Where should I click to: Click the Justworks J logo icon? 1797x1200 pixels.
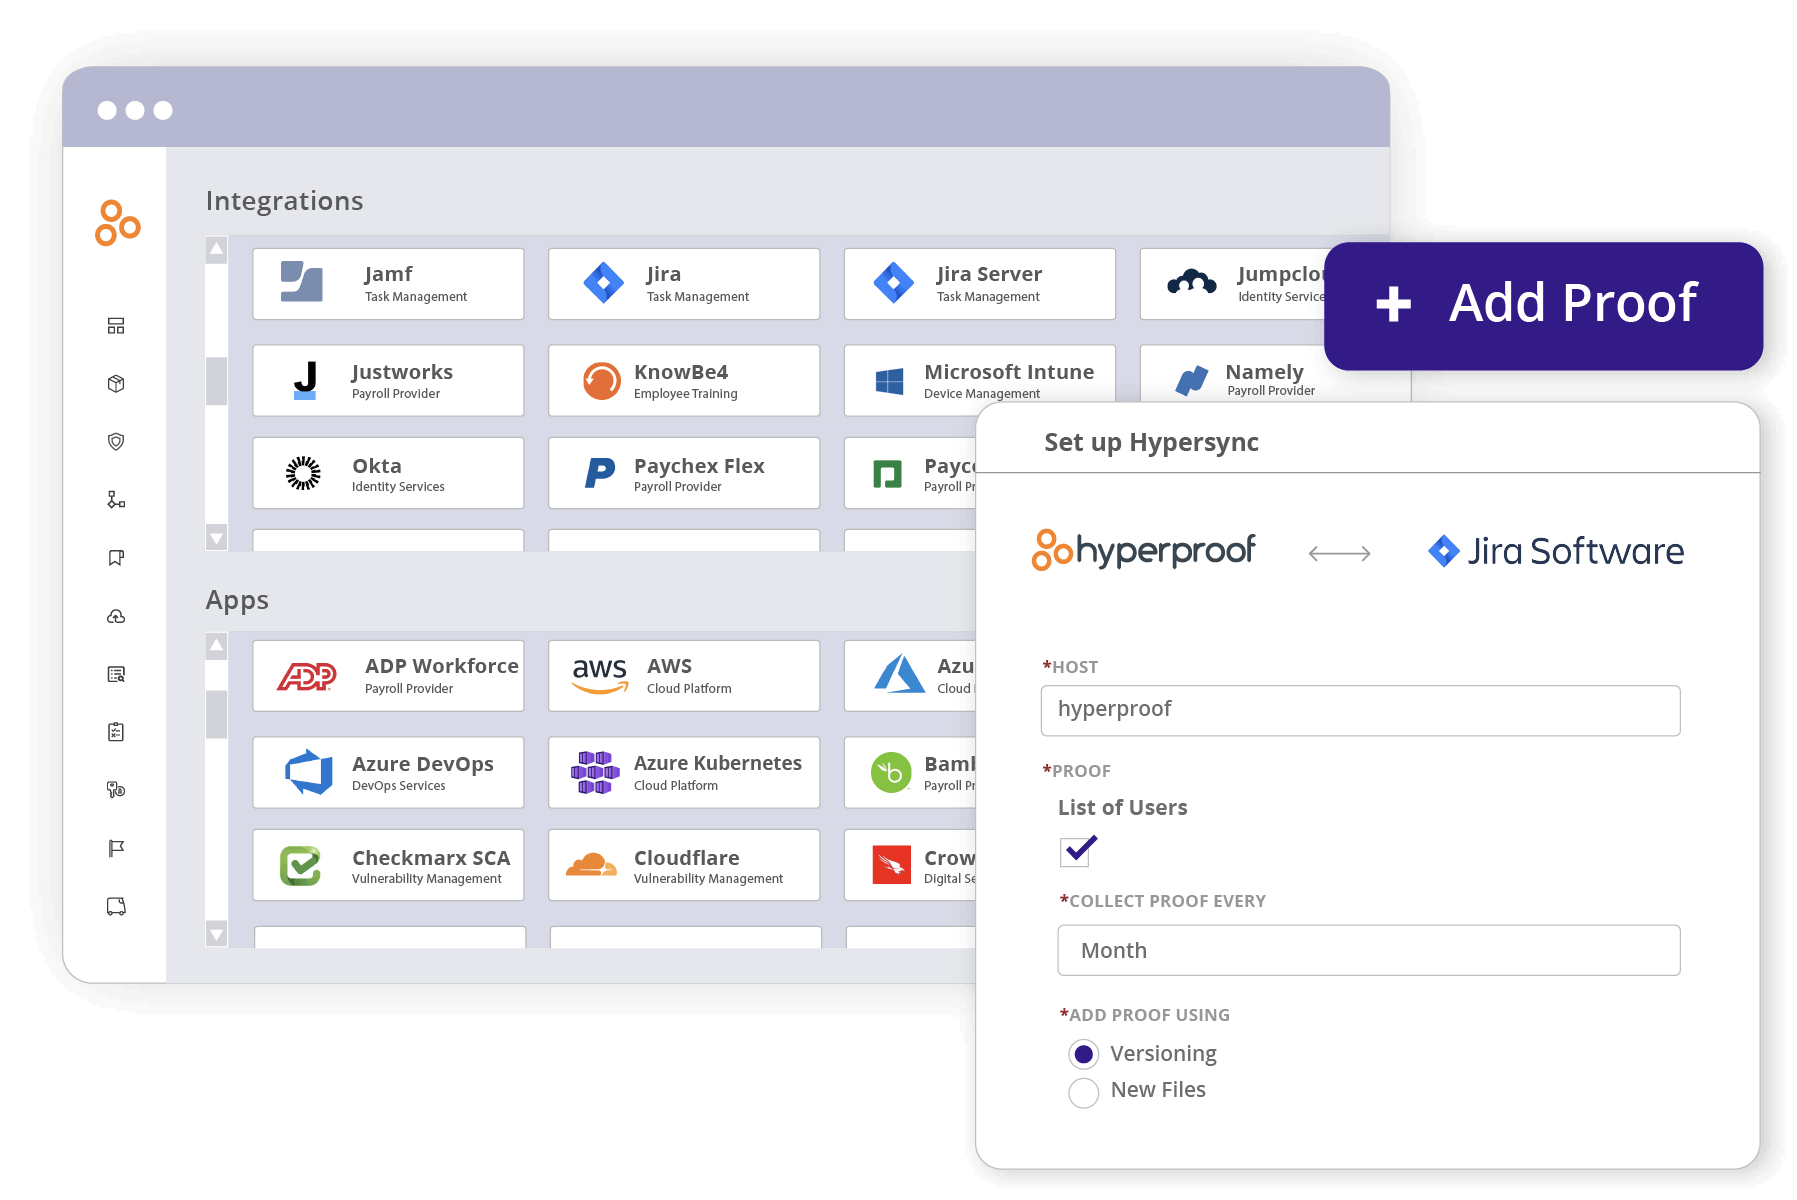coord(305,381)
